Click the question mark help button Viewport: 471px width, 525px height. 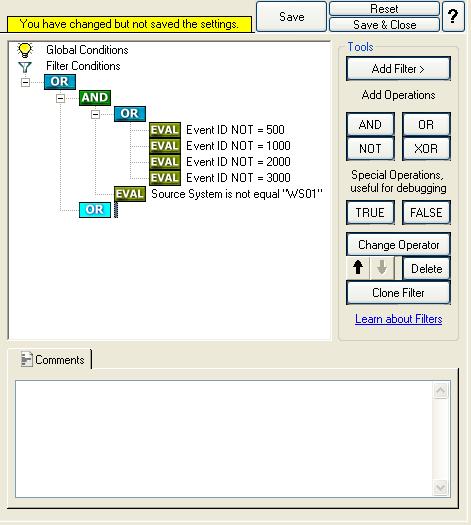tap(453, 16)
